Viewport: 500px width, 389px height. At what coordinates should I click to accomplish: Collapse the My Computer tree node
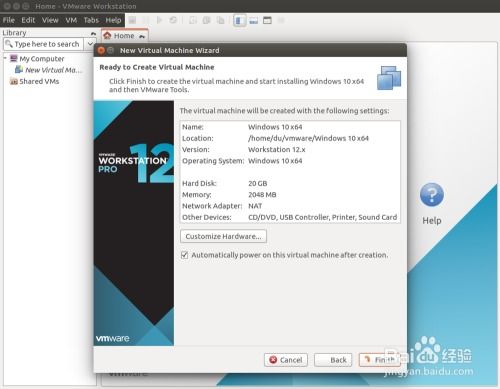coord(5,58)
